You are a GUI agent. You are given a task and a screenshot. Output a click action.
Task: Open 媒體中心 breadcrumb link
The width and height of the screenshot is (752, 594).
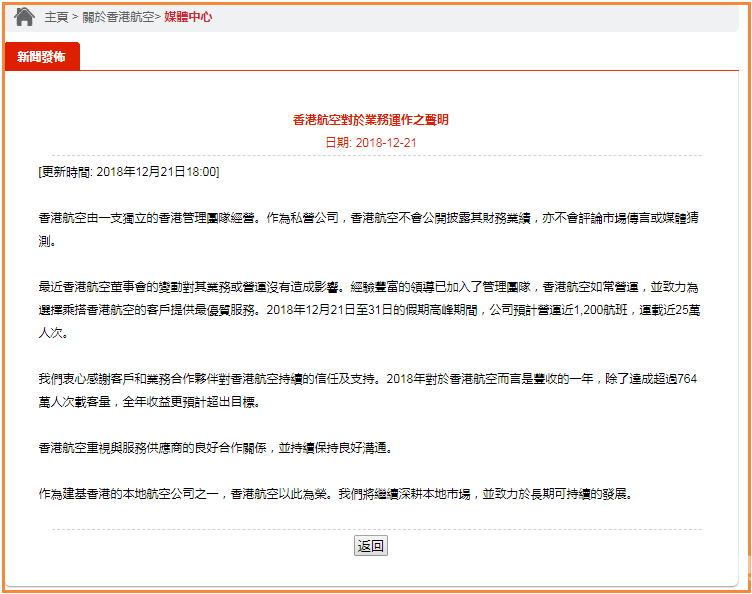pos(188,17)
